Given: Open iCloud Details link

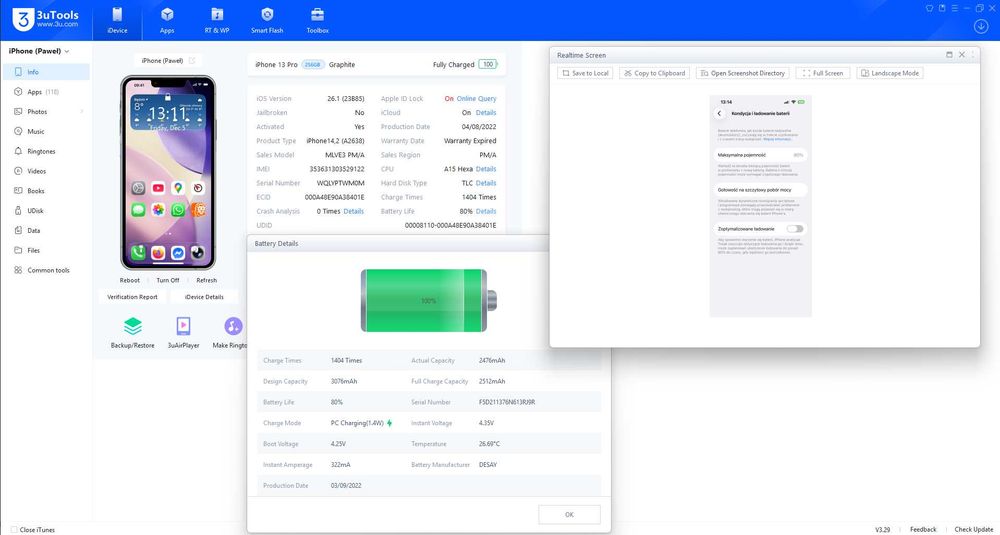Looking at the screenshot, I should (x=486, y=113).
